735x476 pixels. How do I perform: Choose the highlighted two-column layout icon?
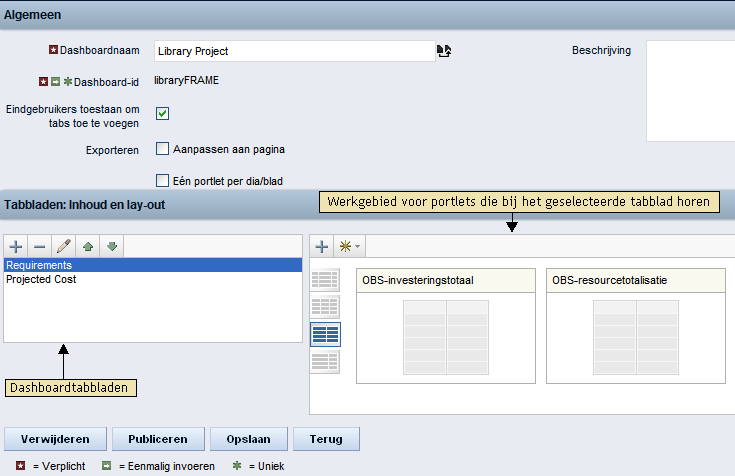click(325, 334)
